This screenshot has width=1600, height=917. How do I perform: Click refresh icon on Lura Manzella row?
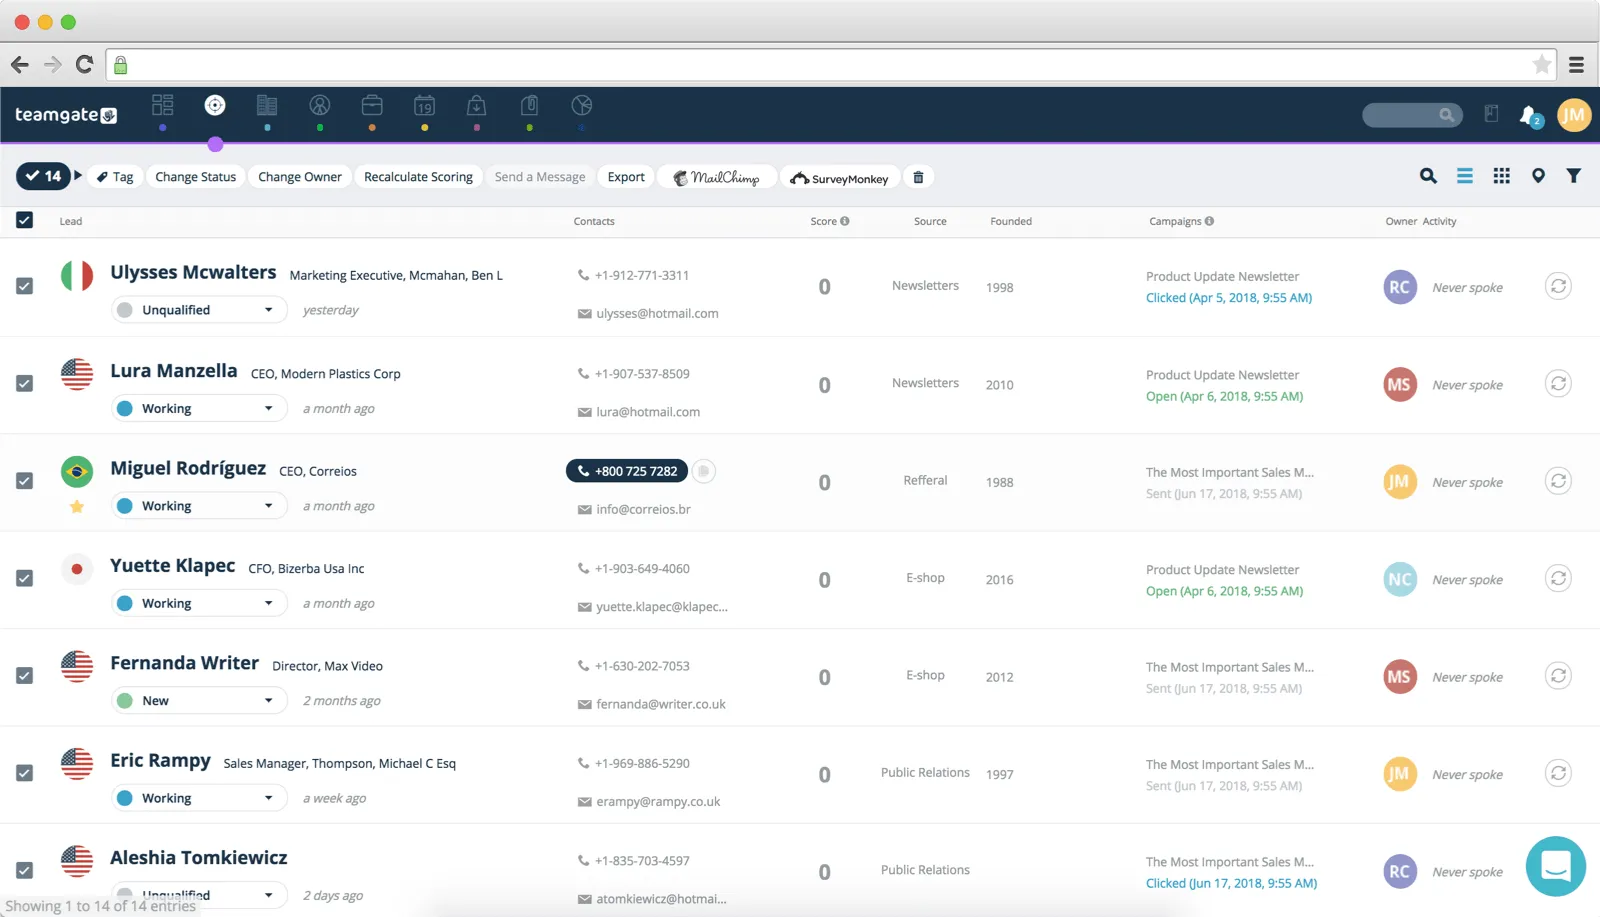click(x=1558, y=383)
